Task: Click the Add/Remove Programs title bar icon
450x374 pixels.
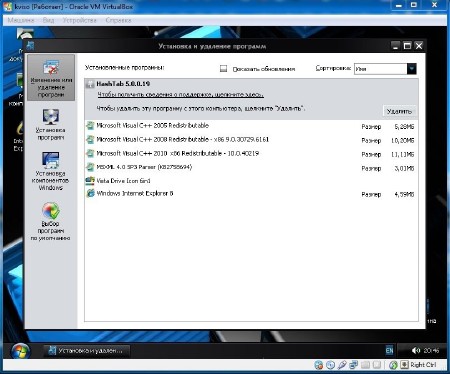Action: (x=30, y=45)
